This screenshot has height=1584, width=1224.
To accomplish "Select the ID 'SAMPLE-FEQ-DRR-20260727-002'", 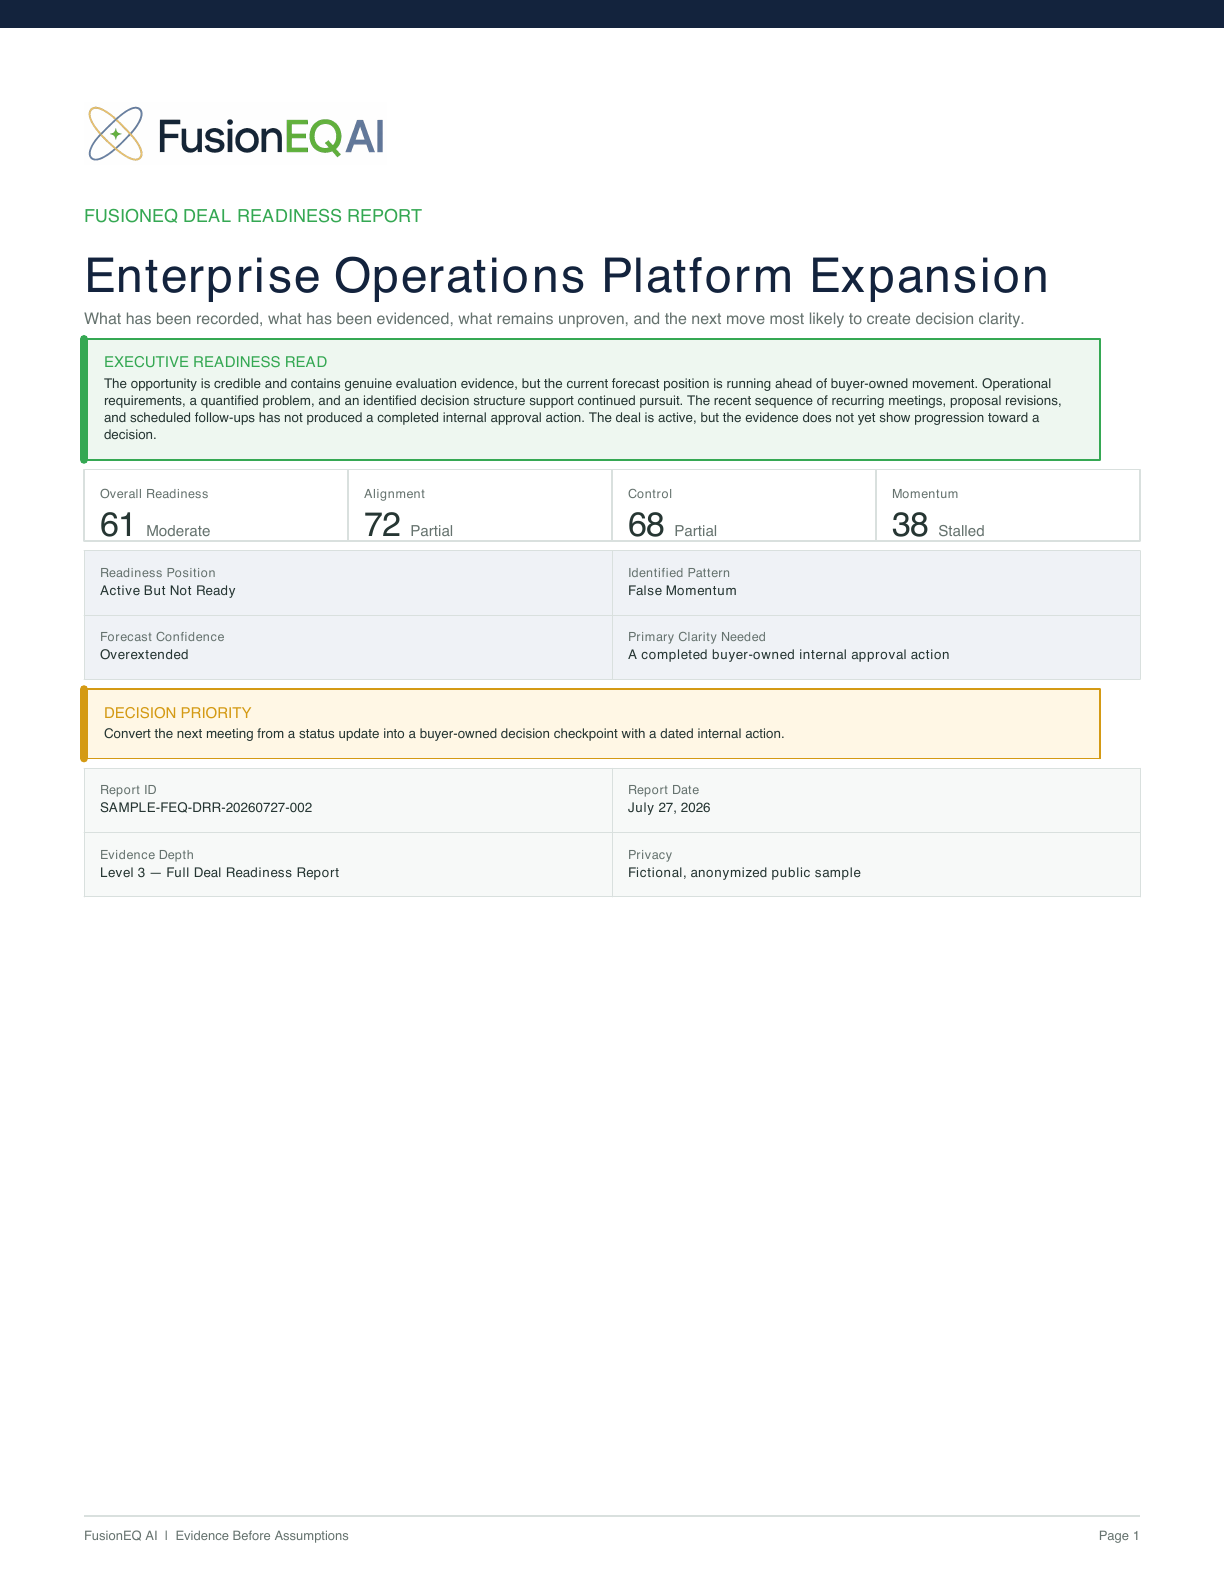I will (206, 808).
